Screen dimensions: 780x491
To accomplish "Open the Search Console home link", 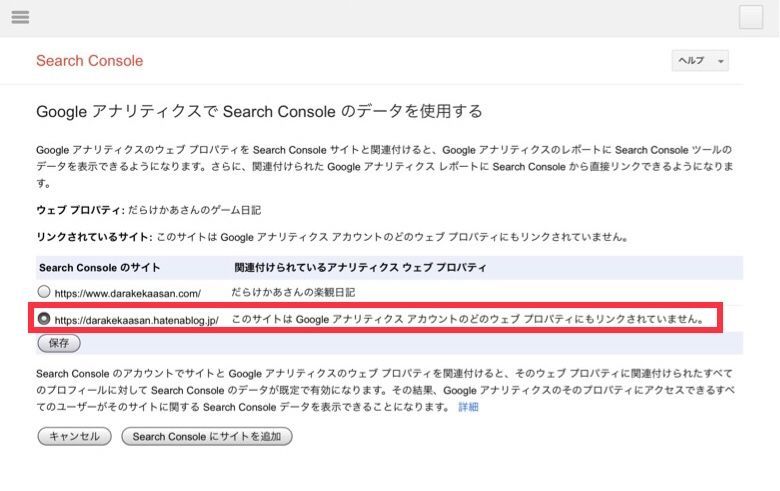I will pyautogui.click(x=90, y=61).
